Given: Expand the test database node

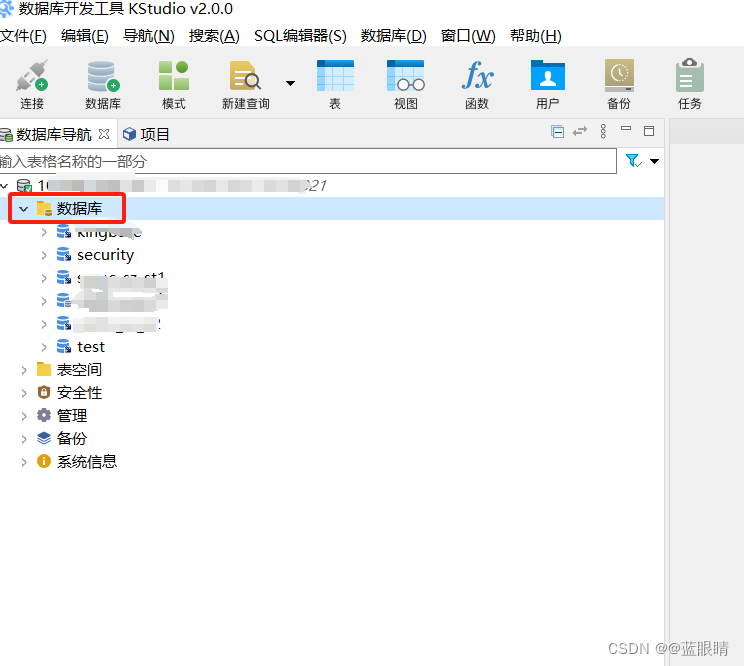Looking at the screenshot, I should tap(44, 347).
